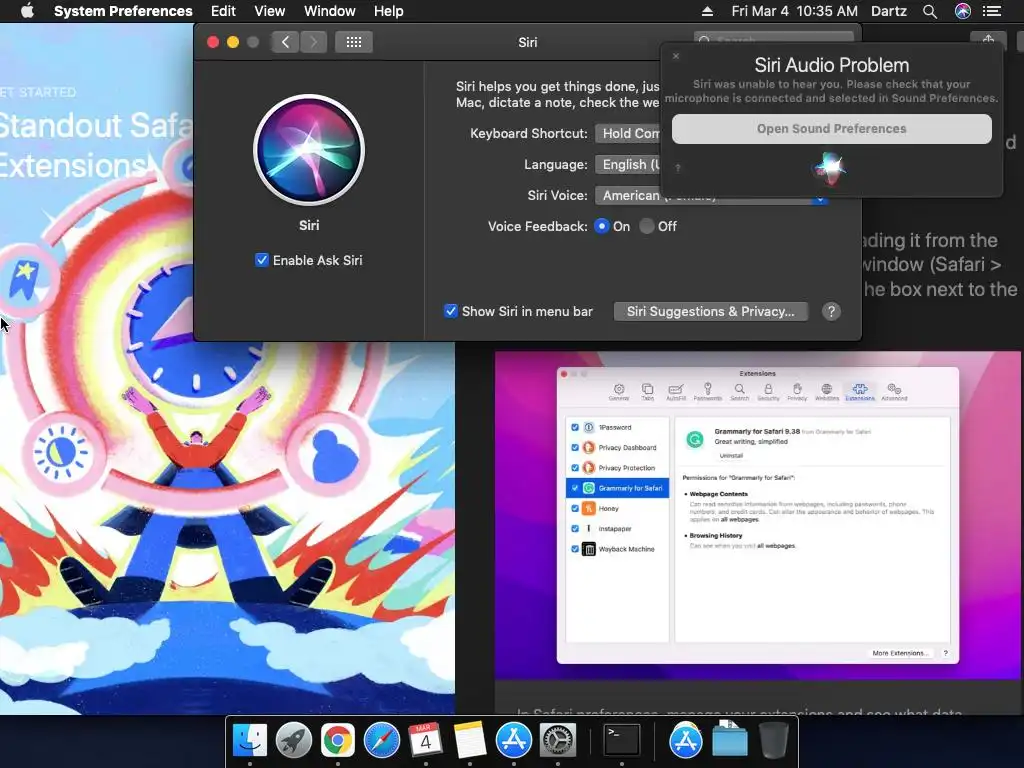Open Calendar showing Mar 4 in Dock

(x=426, y=740)
